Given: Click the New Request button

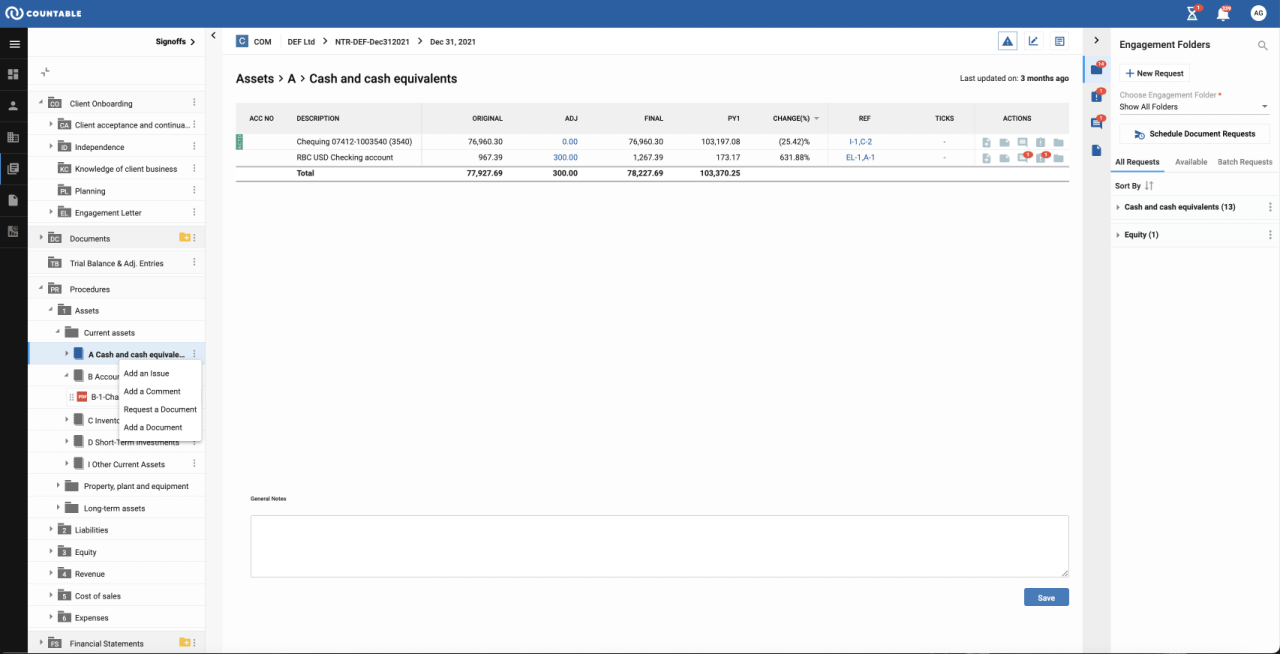Looking at the screenshot, I should point(1154,73).
